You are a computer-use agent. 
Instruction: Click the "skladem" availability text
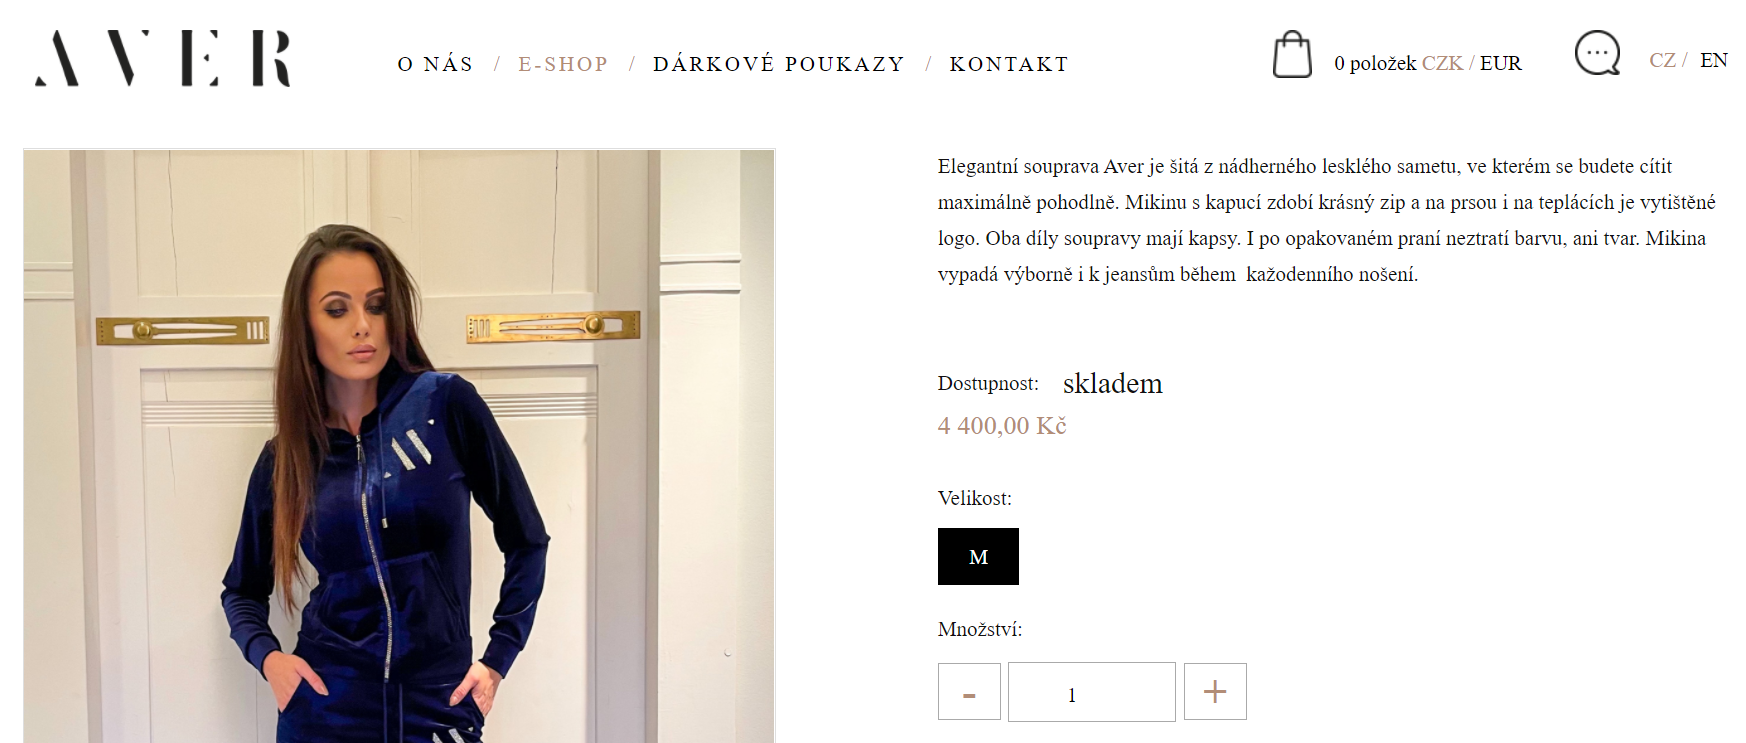click(x=1112, y=383)
